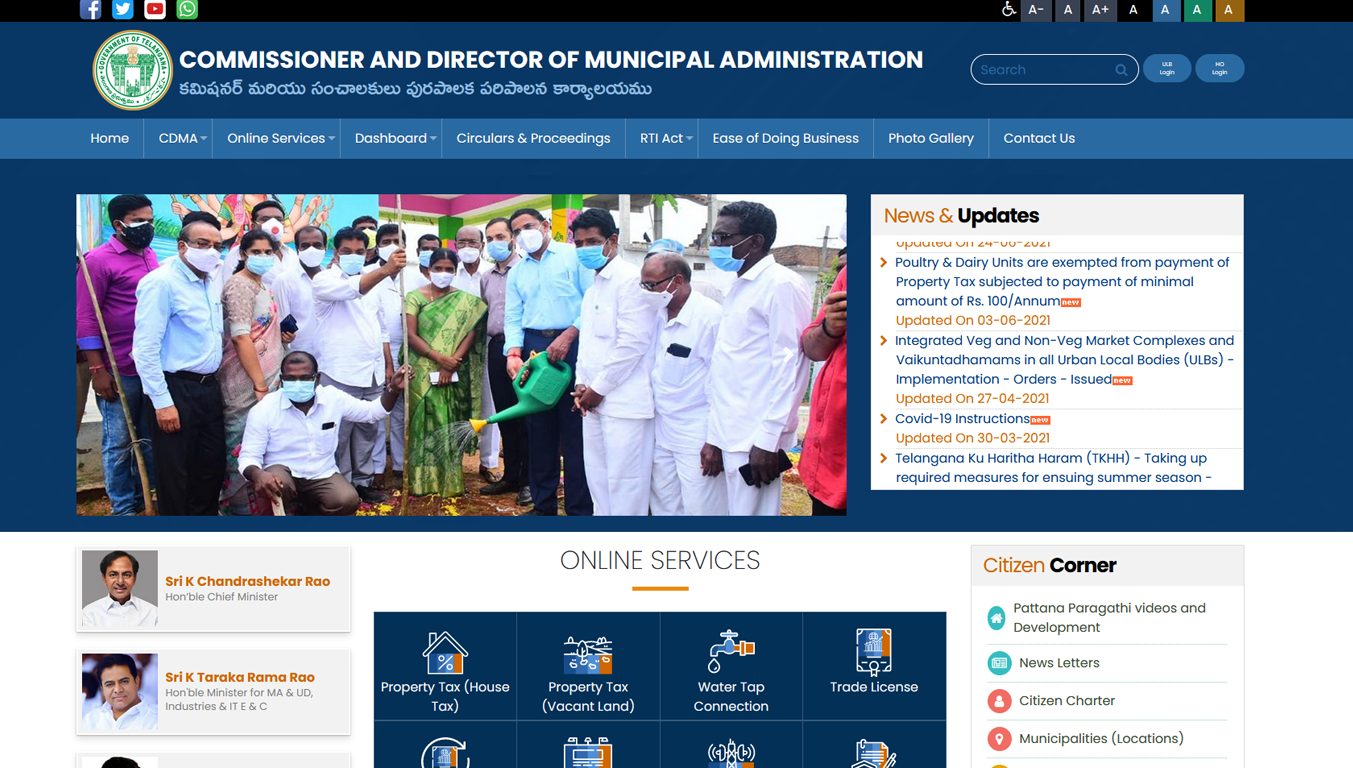1353x768 pixels.
Task: Click 'Updated On 03-06-2021' text
Action: click(x=972, y=321)
